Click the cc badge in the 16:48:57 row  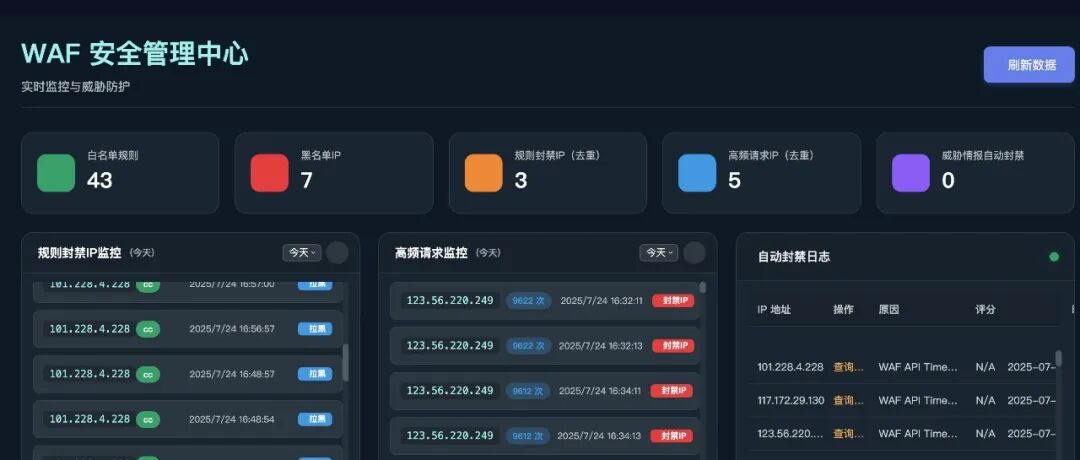point(148,374)
